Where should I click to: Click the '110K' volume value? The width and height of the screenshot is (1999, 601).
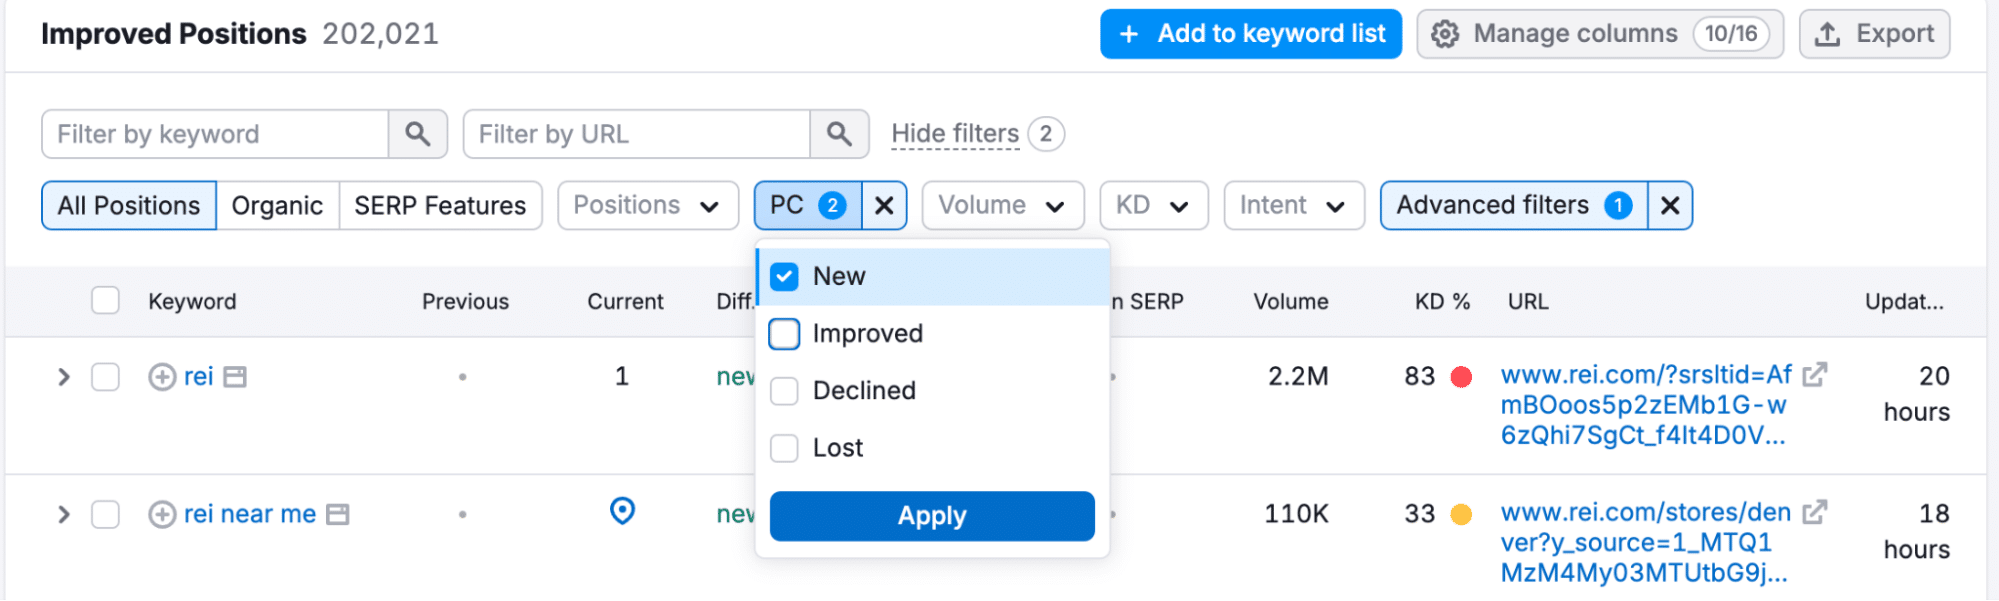click(x=1296, y=515)
